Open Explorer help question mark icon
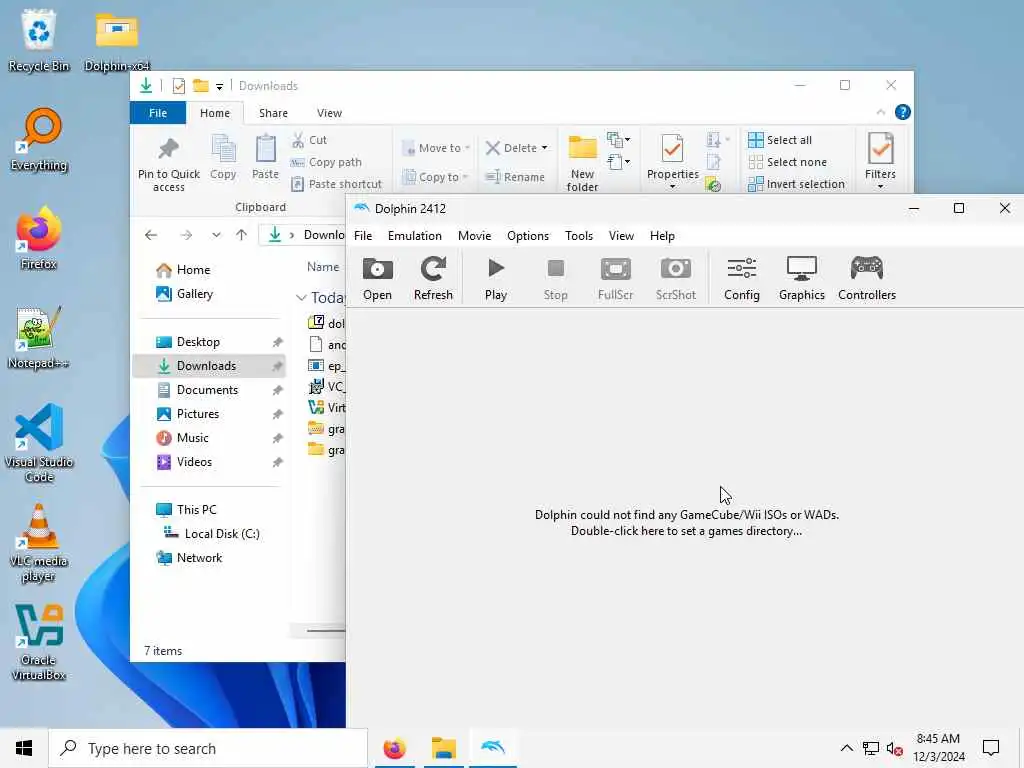This screenshot has width=1024, height=768. tap(903, 112)
